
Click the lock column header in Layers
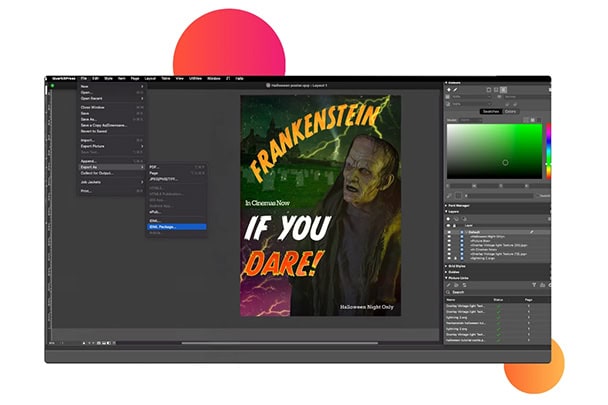click(455, 225)
